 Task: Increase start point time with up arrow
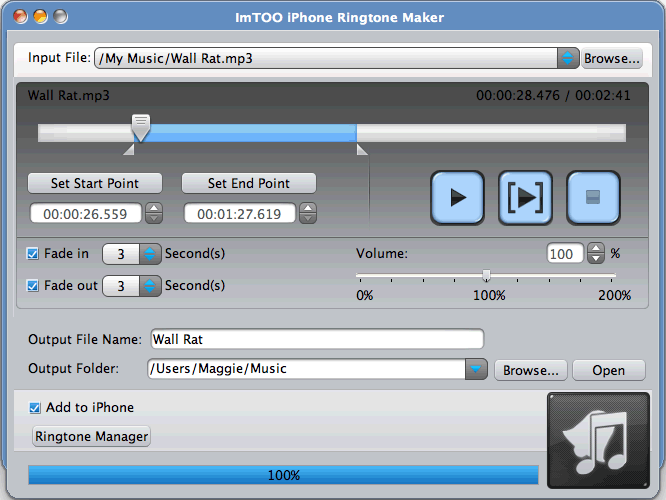154,208
